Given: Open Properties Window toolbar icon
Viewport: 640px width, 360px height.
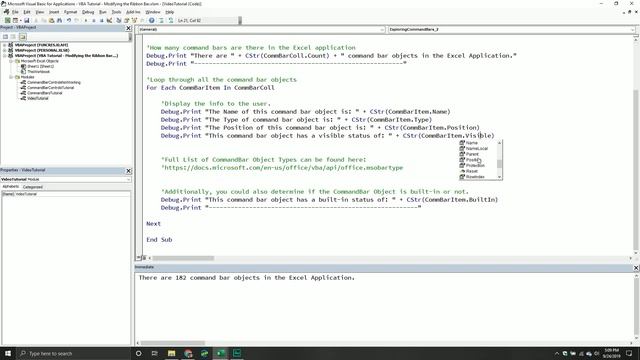Looking at the screenshot, I should click(127, 20).
